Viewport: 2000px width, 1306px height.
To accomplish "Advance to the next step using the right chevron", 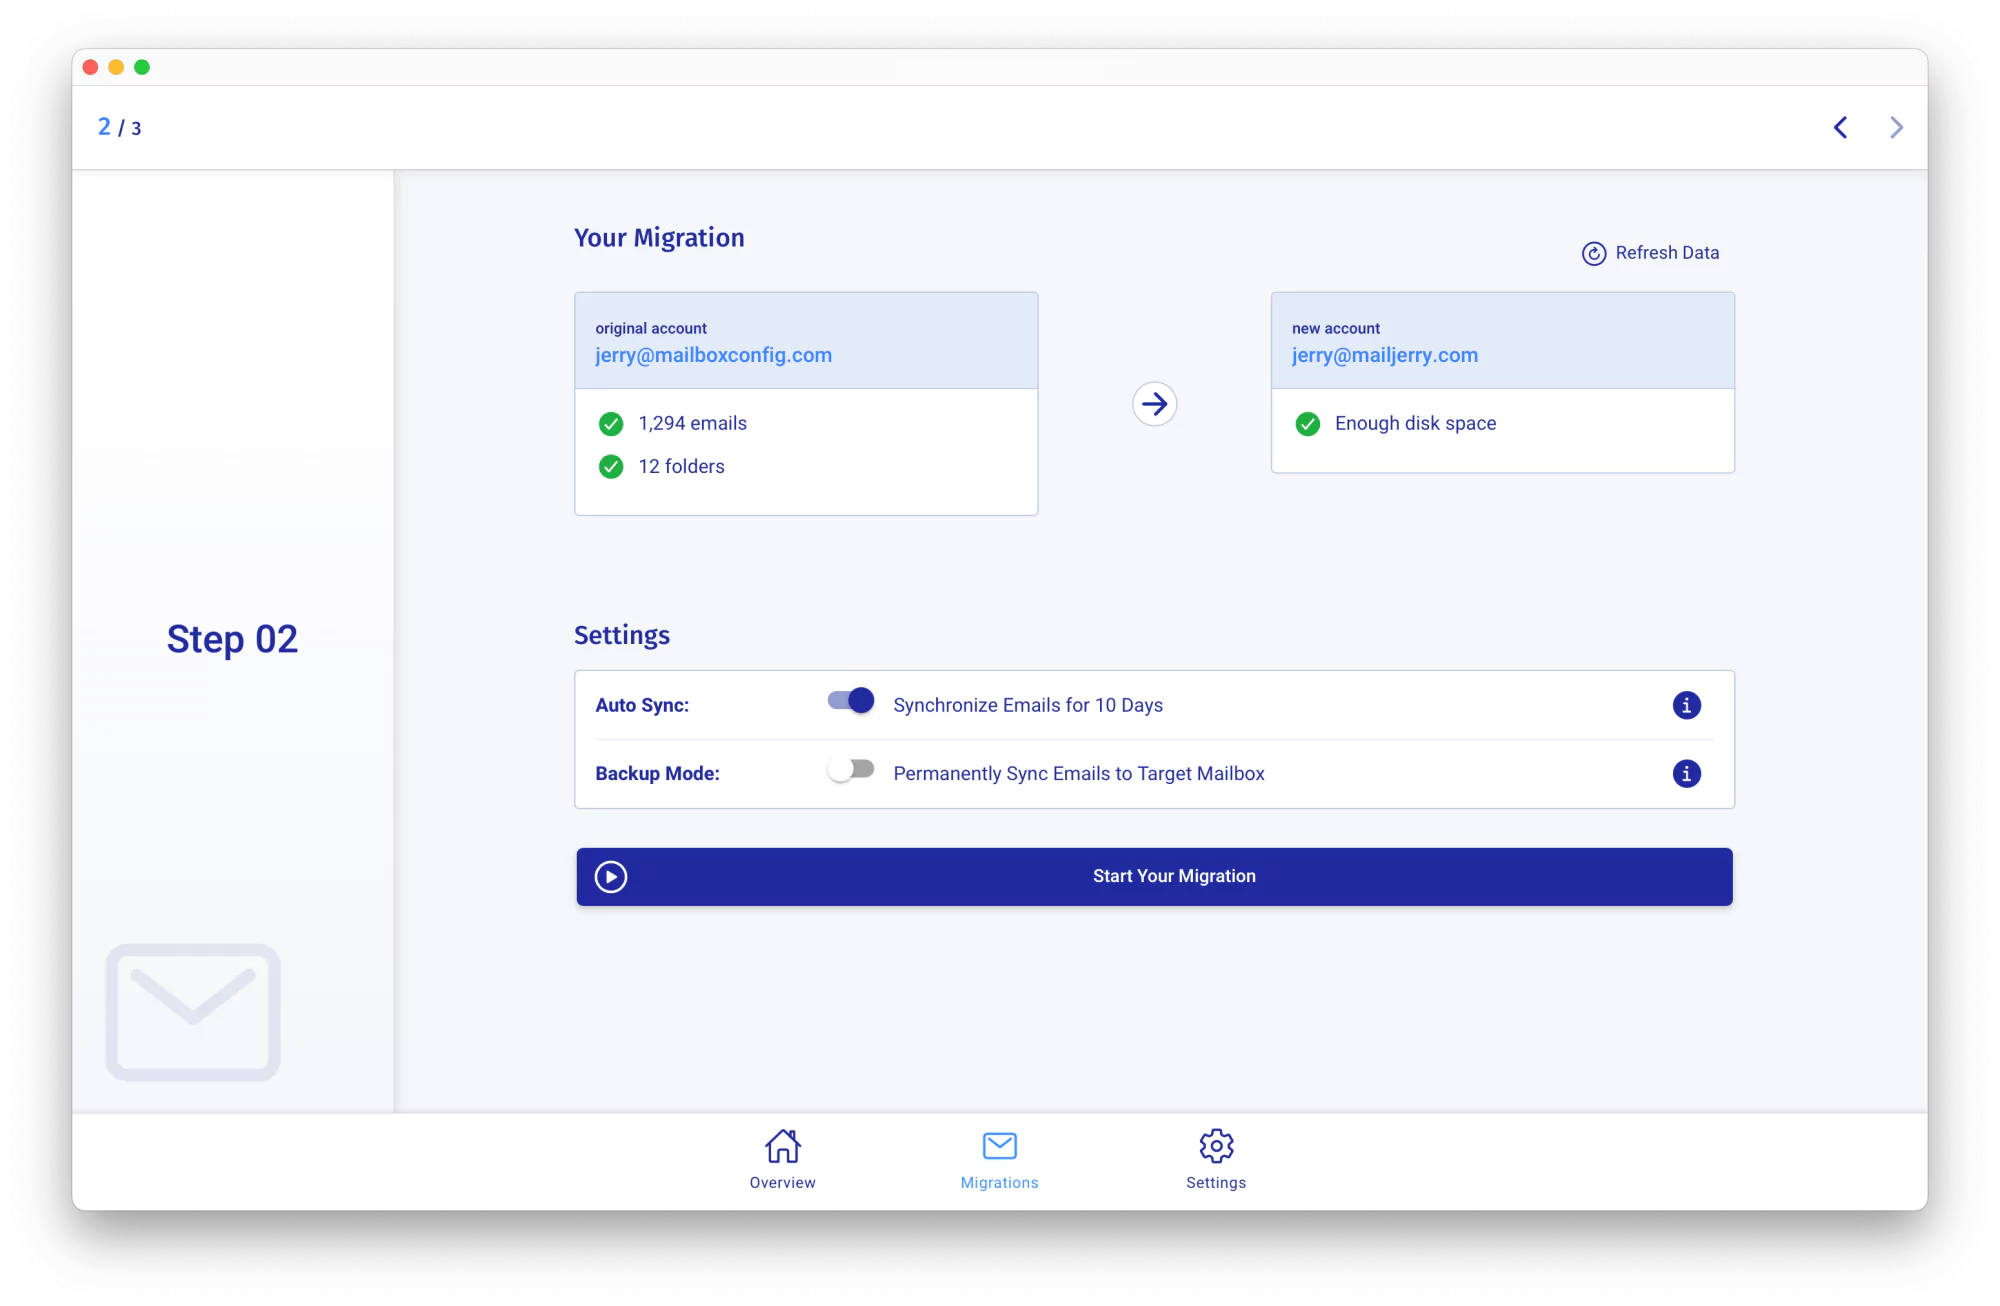I will (1896, 128).
